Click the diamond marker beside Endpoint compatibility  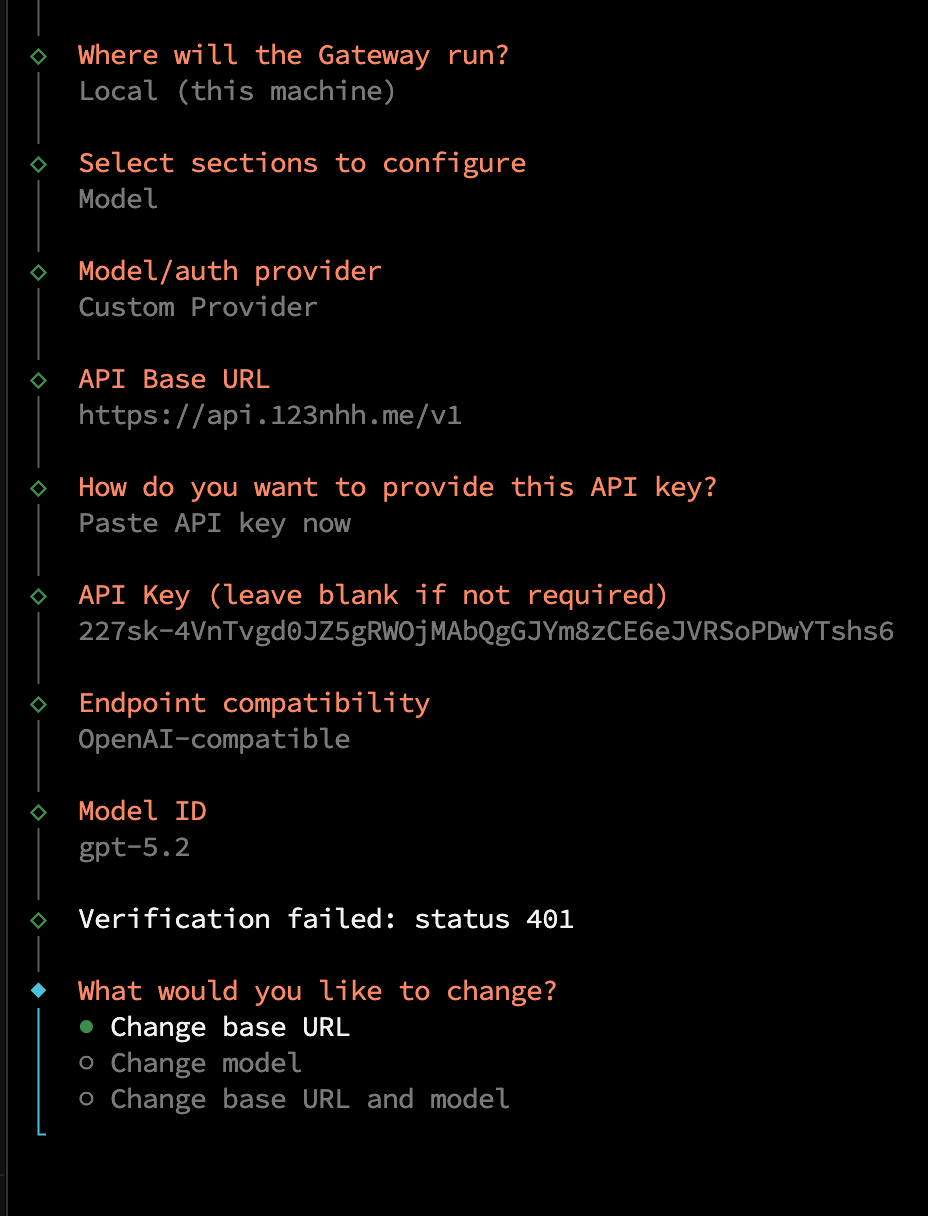click(38, 703)
